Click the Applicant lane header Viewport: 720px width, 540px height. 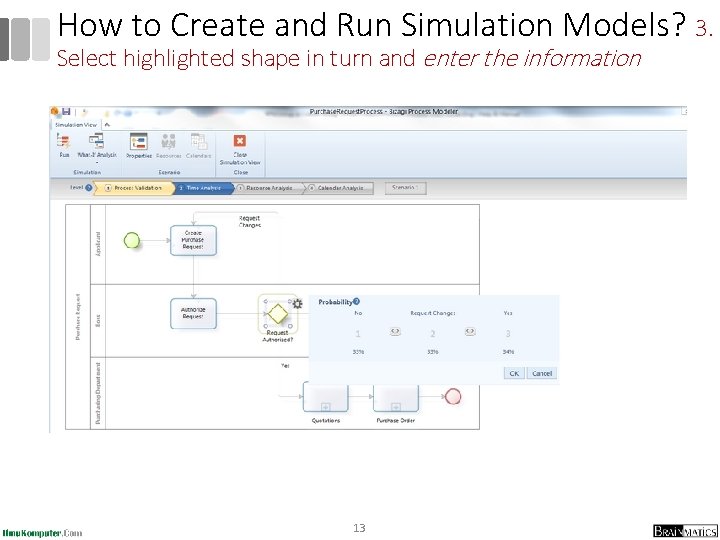click(98, 244)
